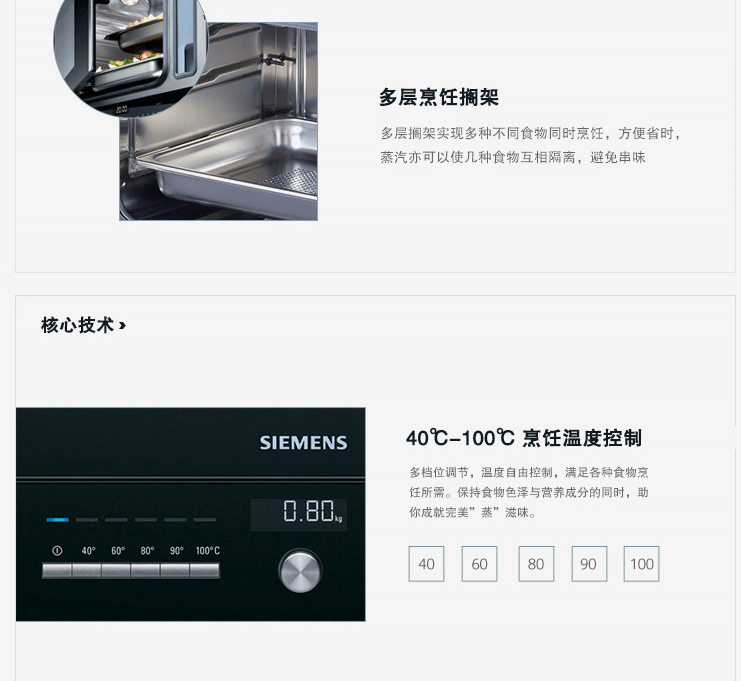Viewport: 741px width, 681px height.
Task: Select the 40° button label on the panel
Action: 88,551
